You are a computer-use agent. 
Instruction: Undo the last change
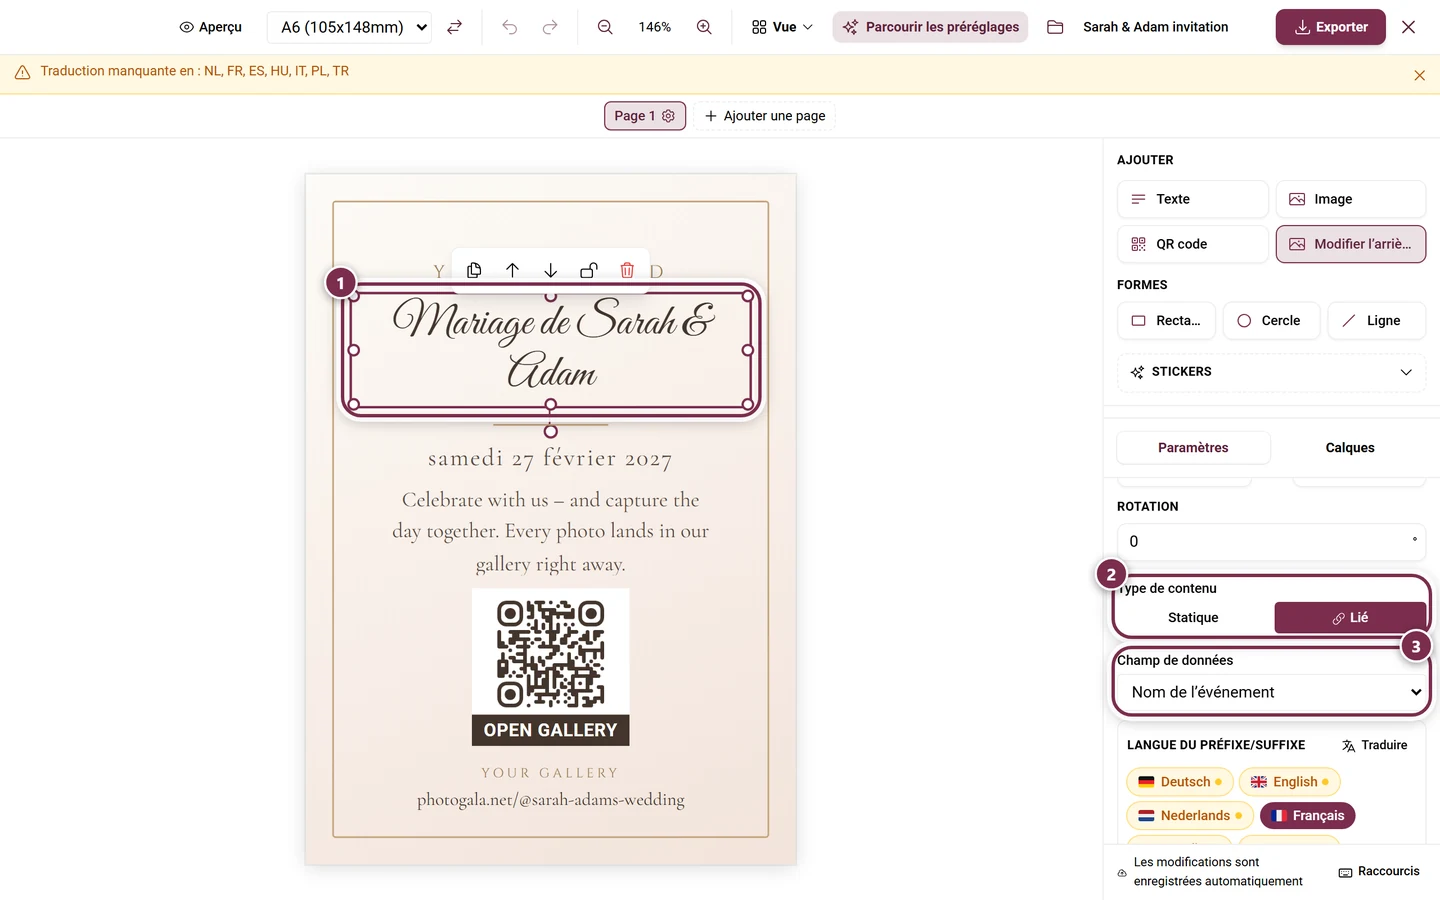click(510, 27)
